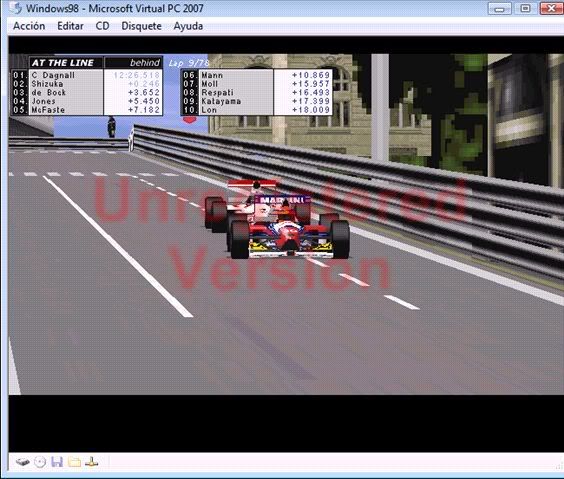The height and width of the screenshot is (479, 564).
Task: Maximize the Virtual PC window
Action: point(525,8)
